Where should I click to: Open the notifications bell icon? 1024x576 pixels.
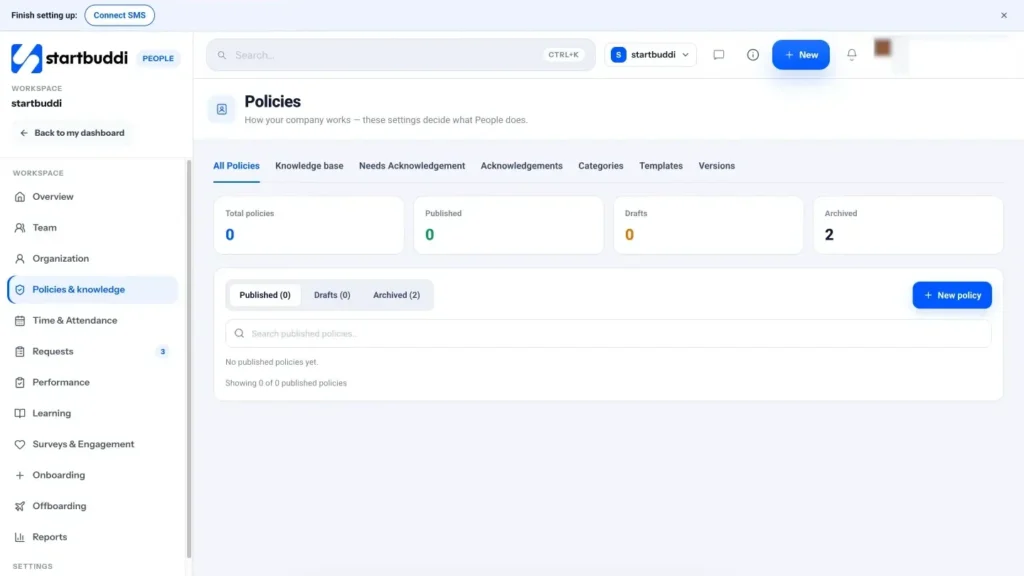[x=852, y=55]
